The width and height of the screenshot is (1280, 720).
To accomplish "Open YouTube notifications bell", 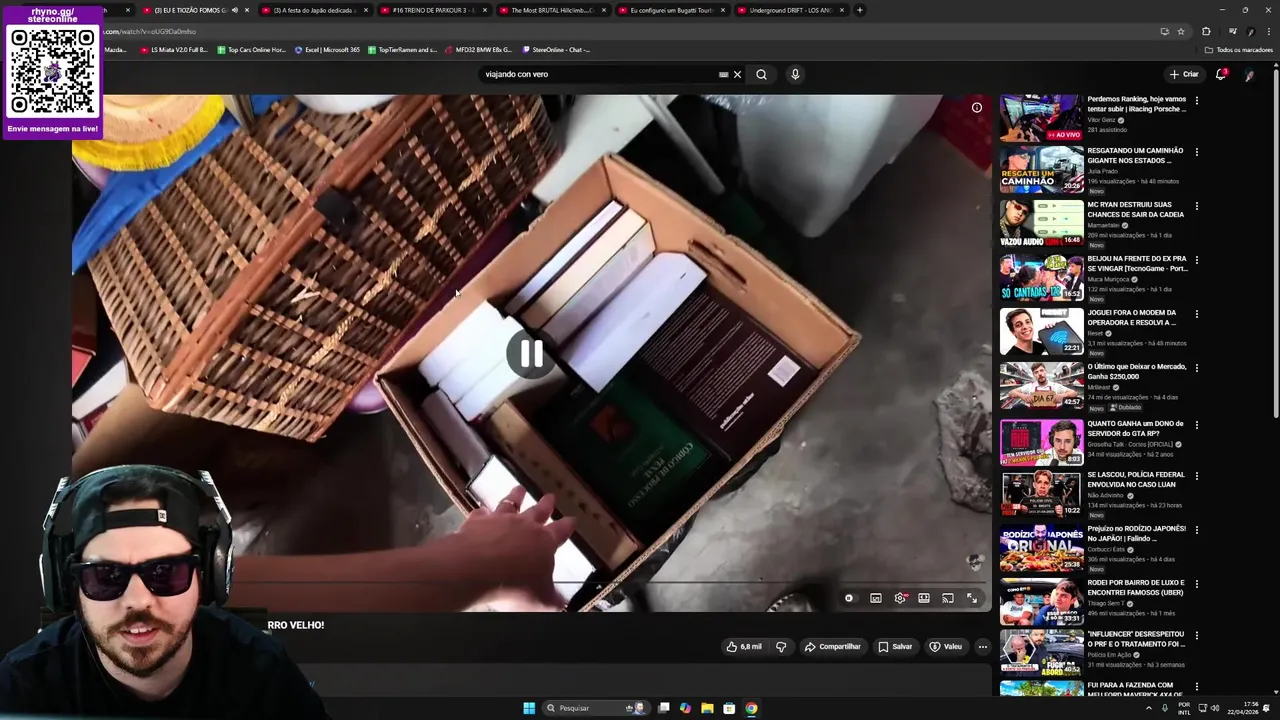I will pyautogui.click(x=1221, y=74).
